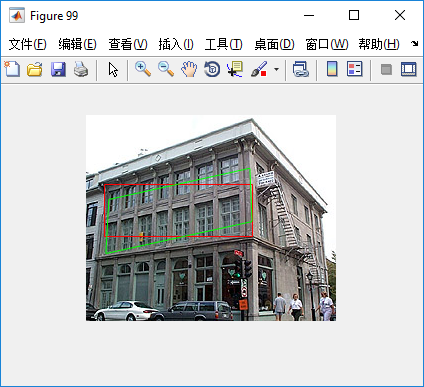424x387 pixels.
Task: Click the Hide Plot Tools icon
Action: (x=386, y=69)
